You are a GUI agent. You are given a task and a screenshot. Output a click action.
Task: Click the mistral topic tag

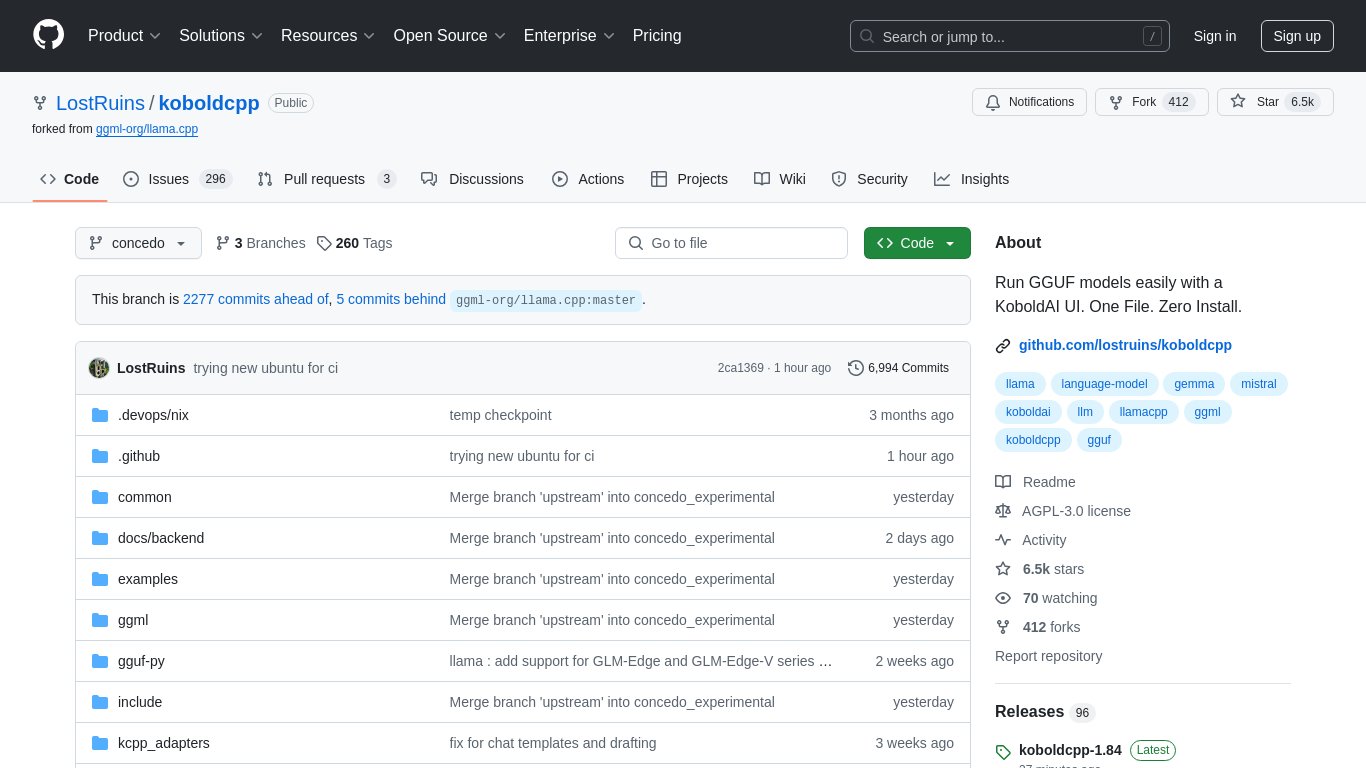(x=1259, y=383)
